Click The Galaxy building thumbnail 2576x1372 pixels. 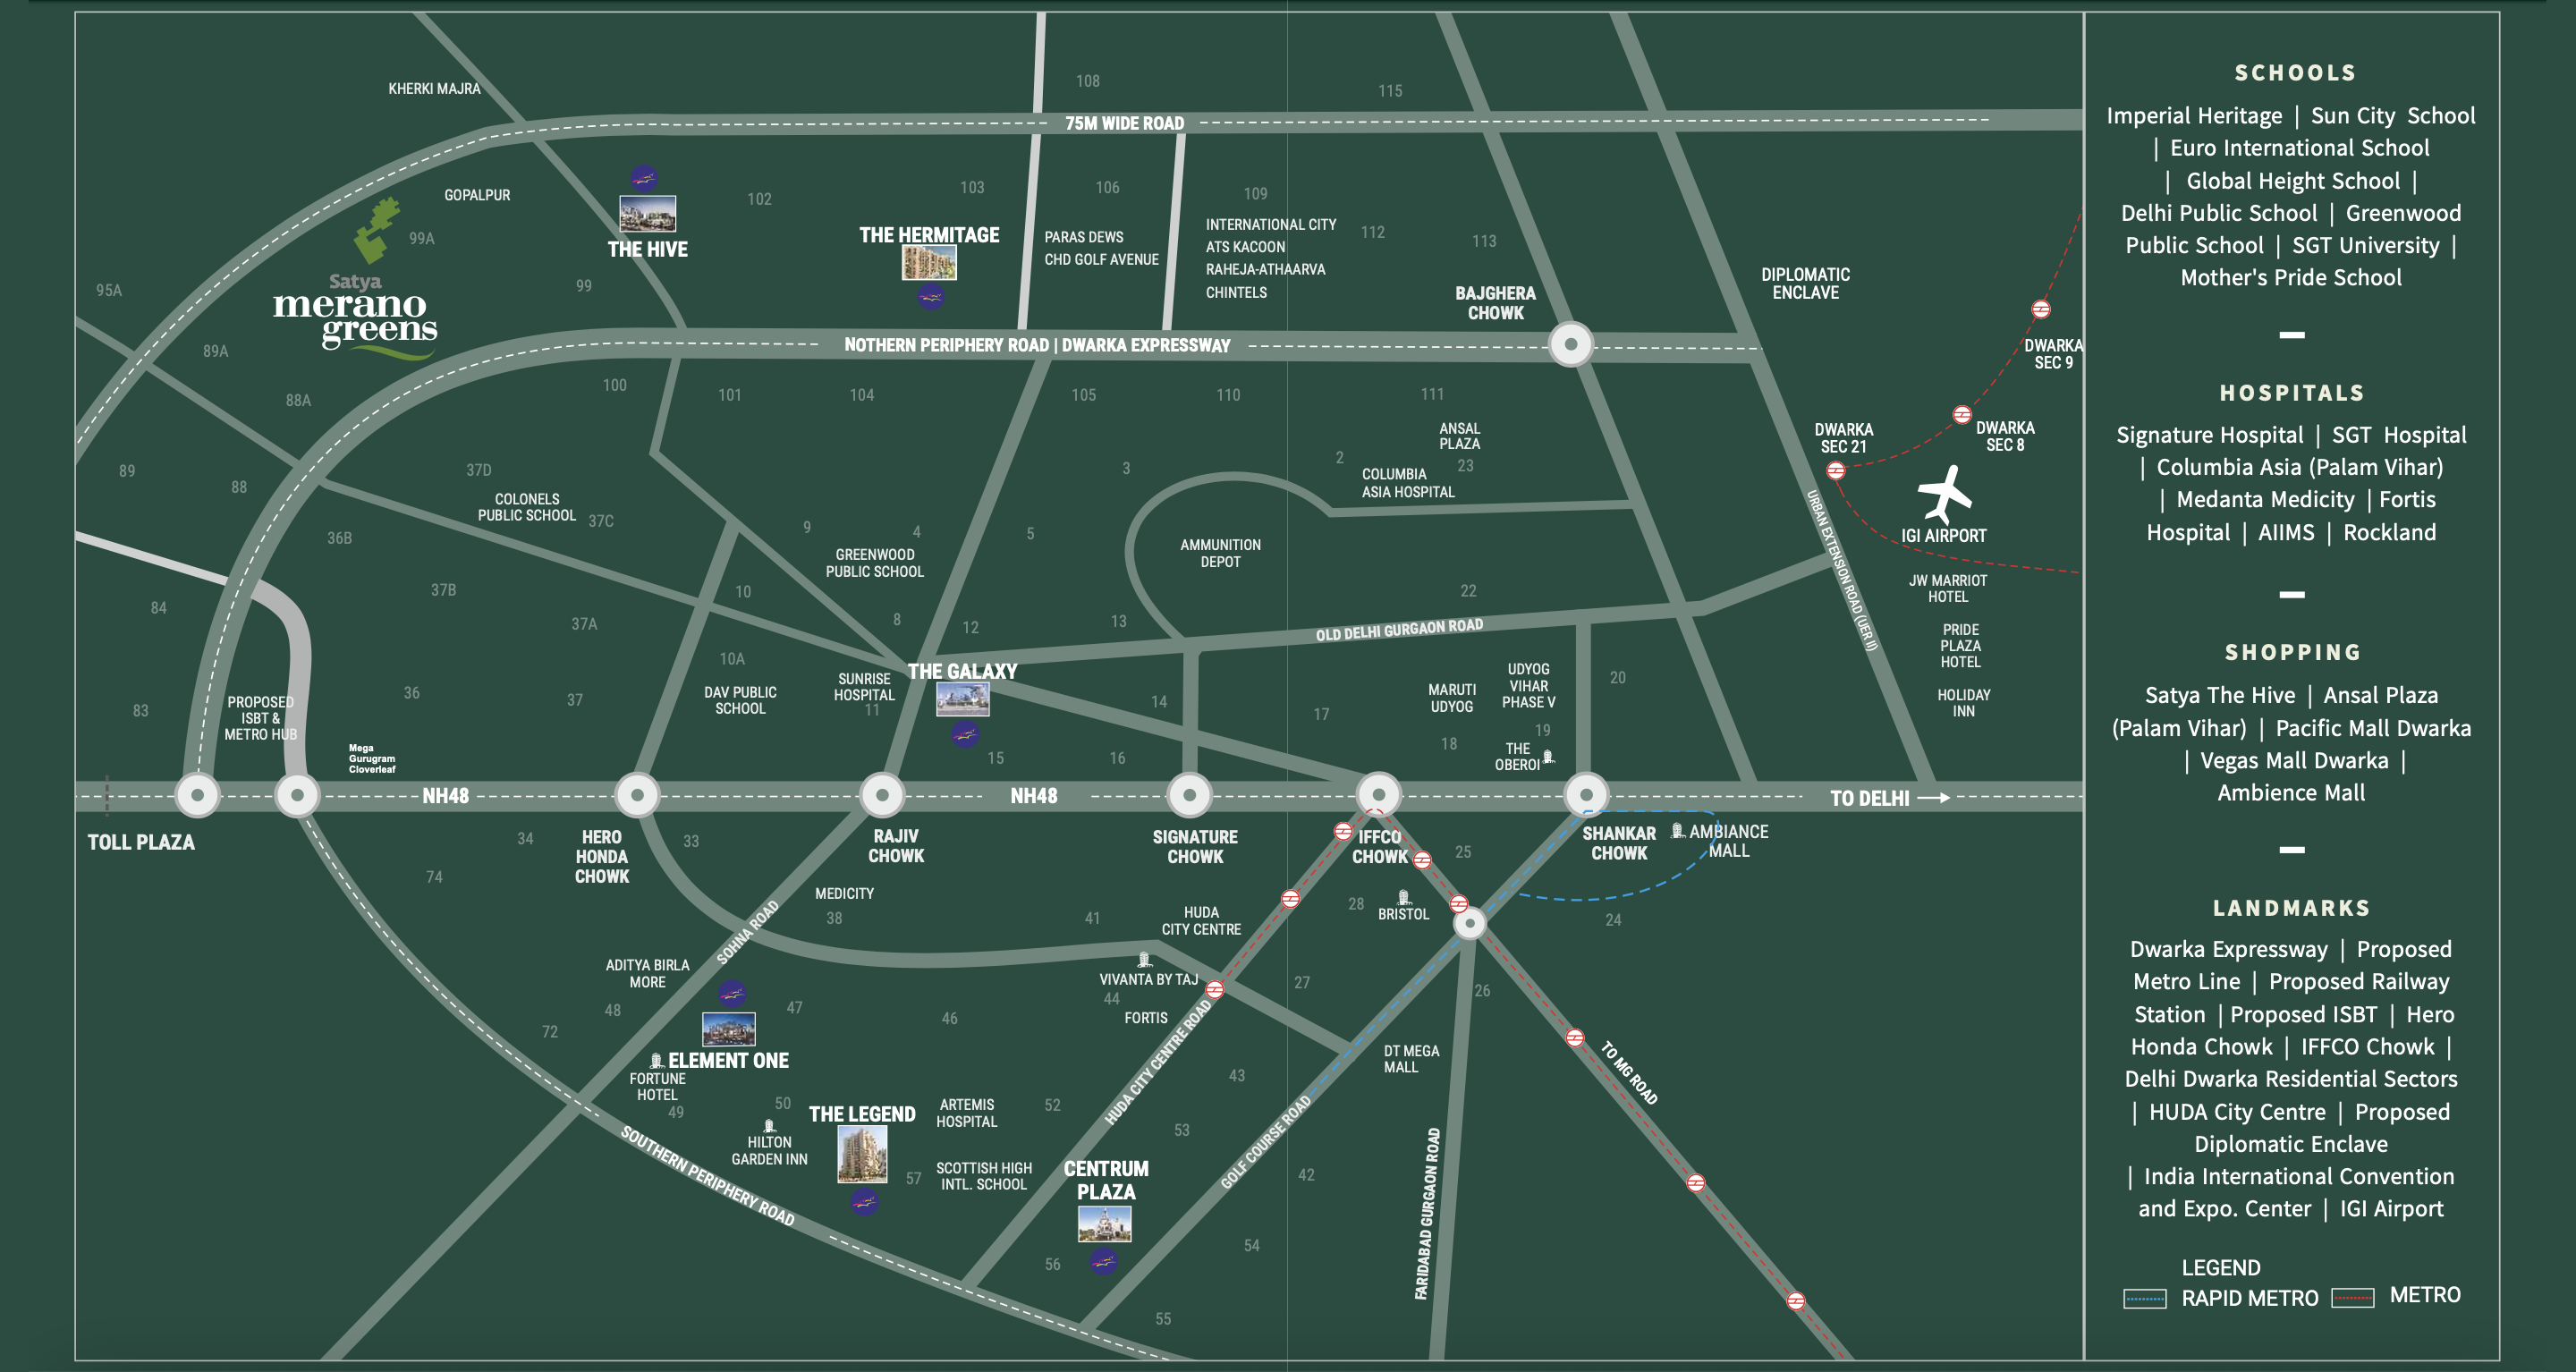(x=962, y=699)
